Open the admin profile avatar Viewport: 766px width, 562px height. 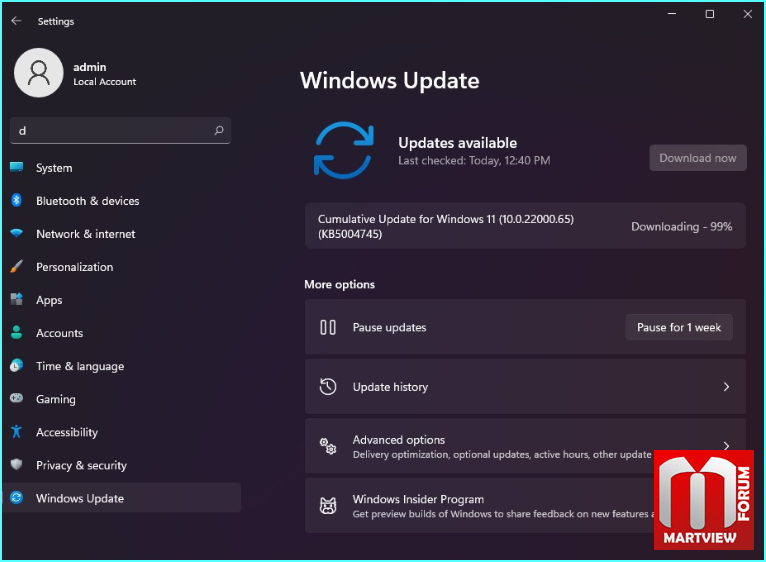(x=39, y=73)
